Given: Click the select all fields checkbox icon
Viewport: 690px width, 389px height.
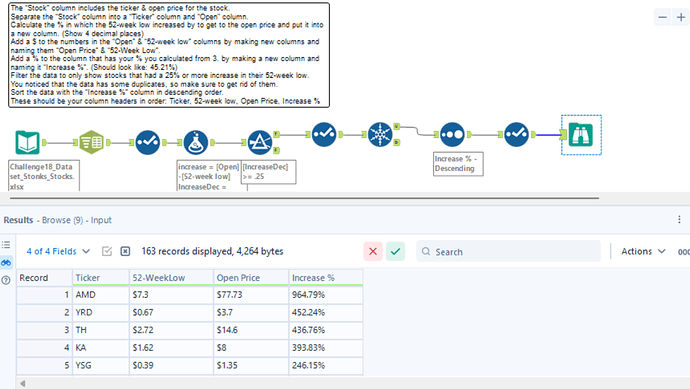Looking at the screenshot, I should coord(106,251).
